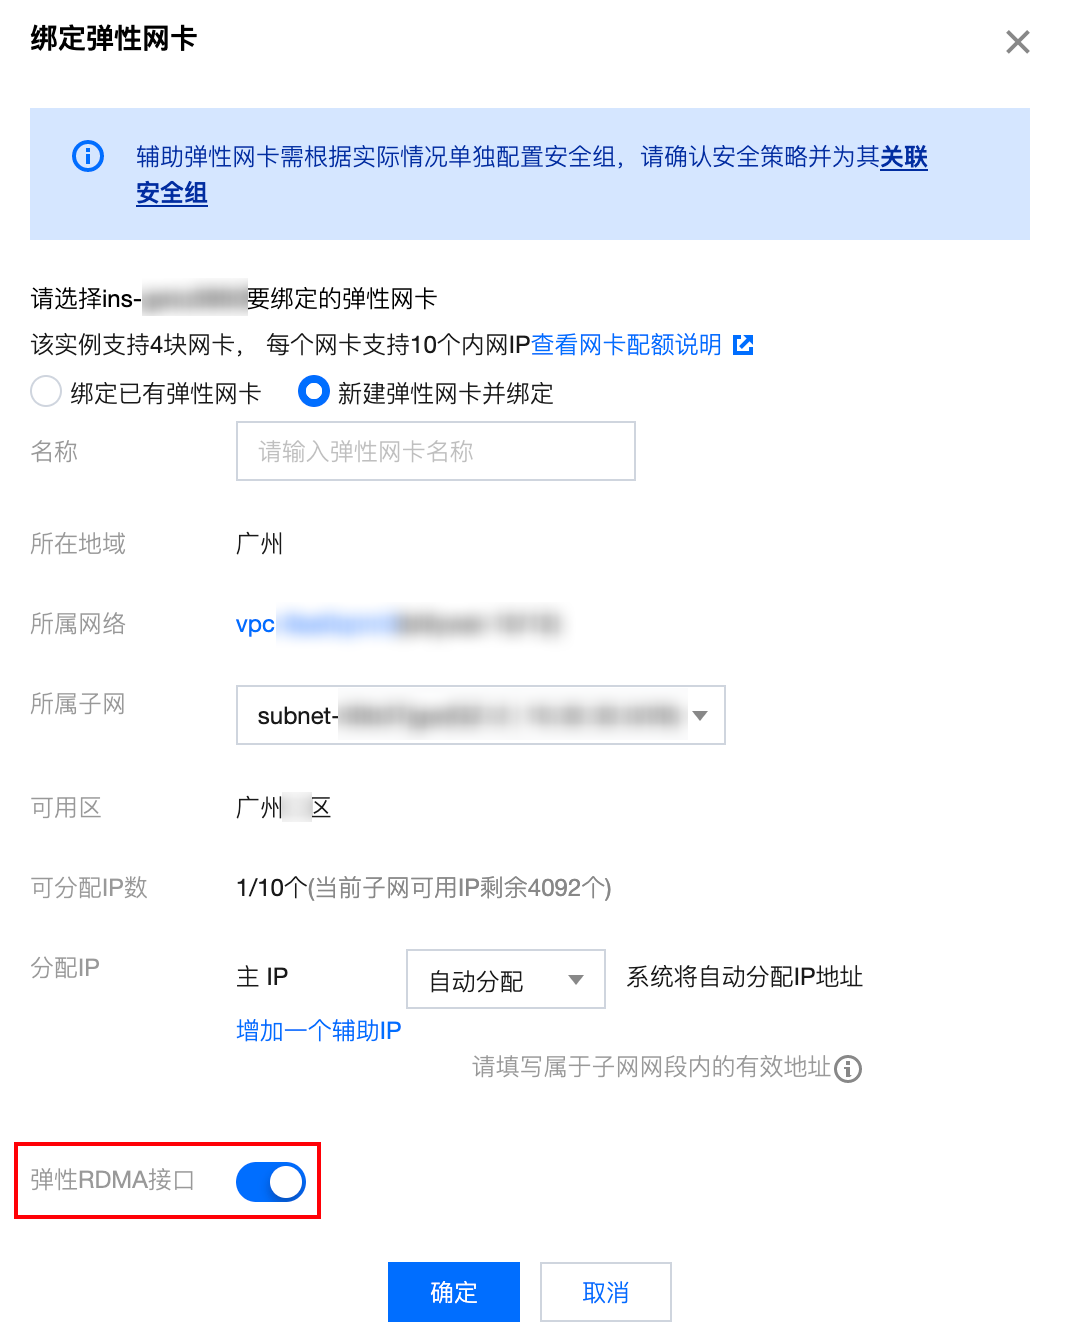Viewport: 1066px width, 1340px height.
Task: Open 关联安全组 link in banner
Action: pyautogui.click(x=532, y=174)
